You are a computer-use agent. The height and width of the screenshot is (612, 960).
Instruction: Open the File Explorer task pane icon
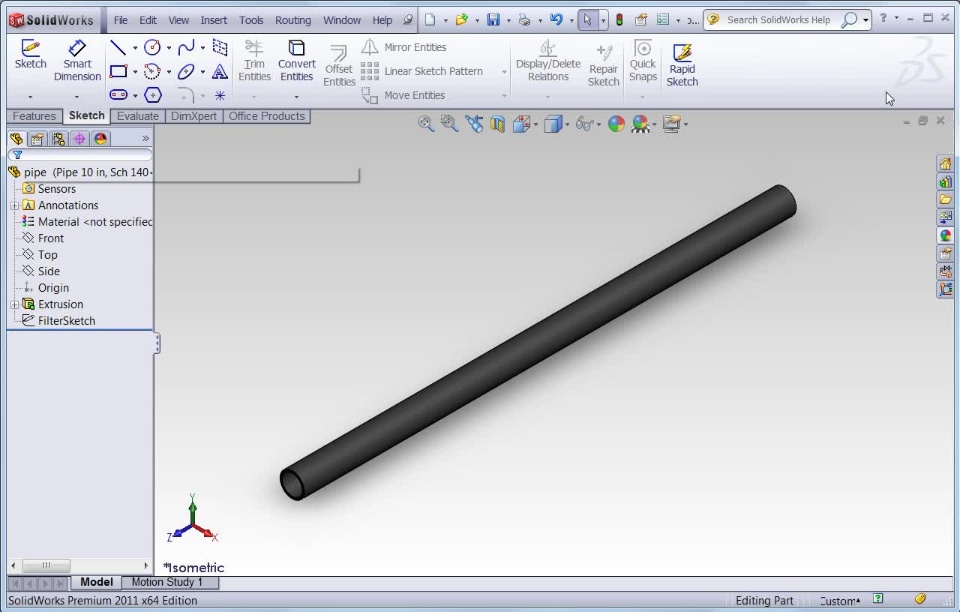pyautogui.click(x=945, y=200)
